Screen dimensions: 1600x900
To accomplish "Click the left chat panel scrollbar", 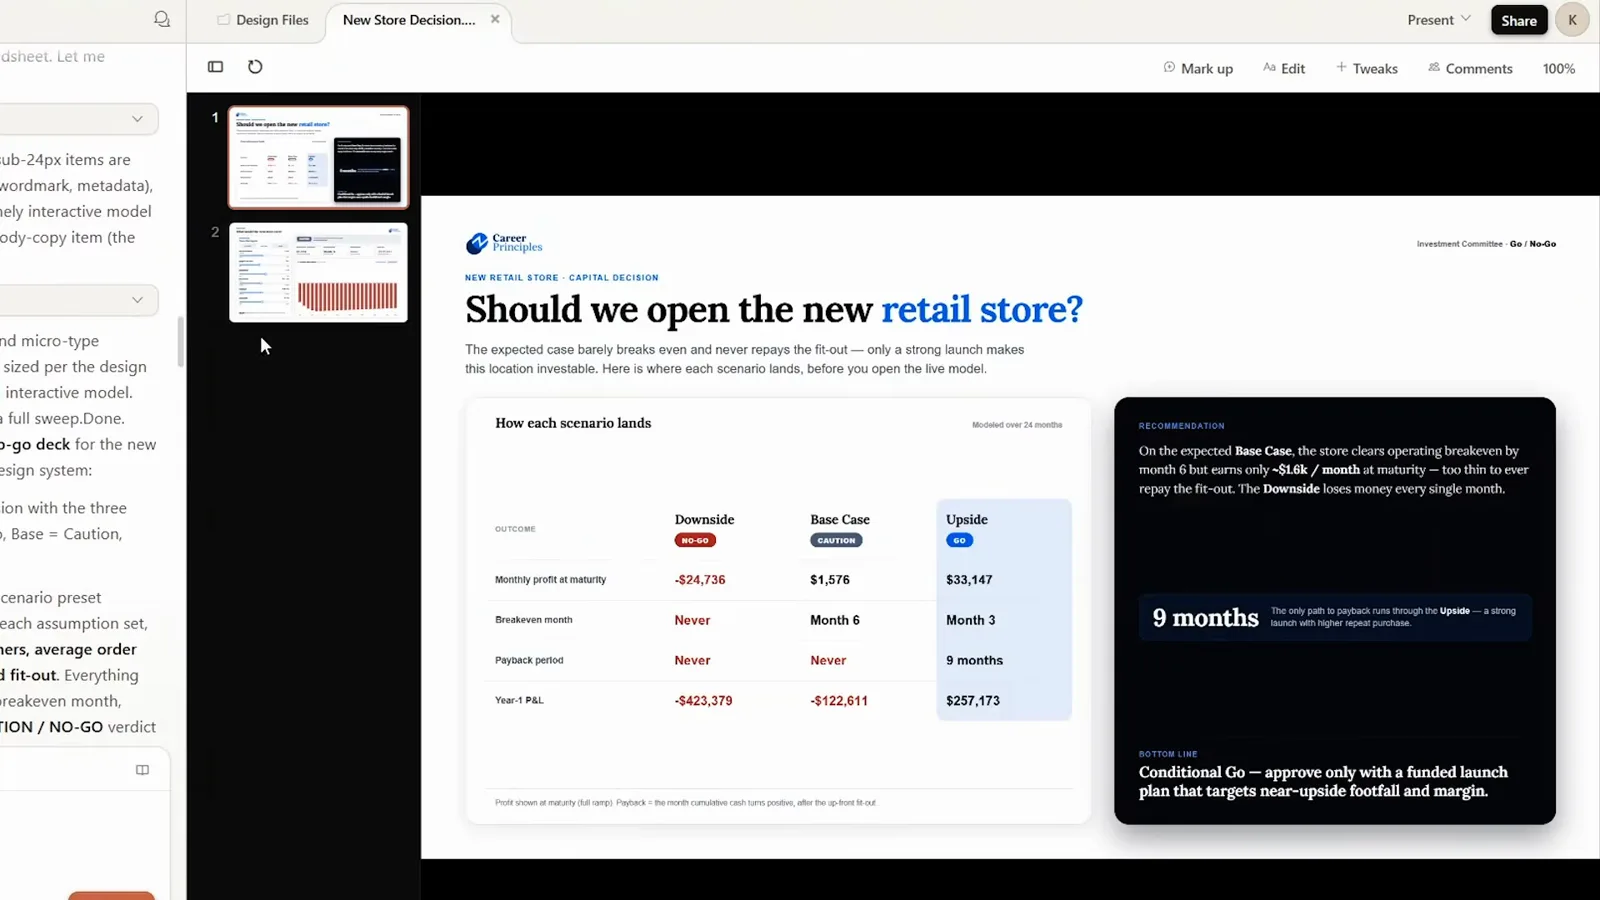I will coord(181,342).
